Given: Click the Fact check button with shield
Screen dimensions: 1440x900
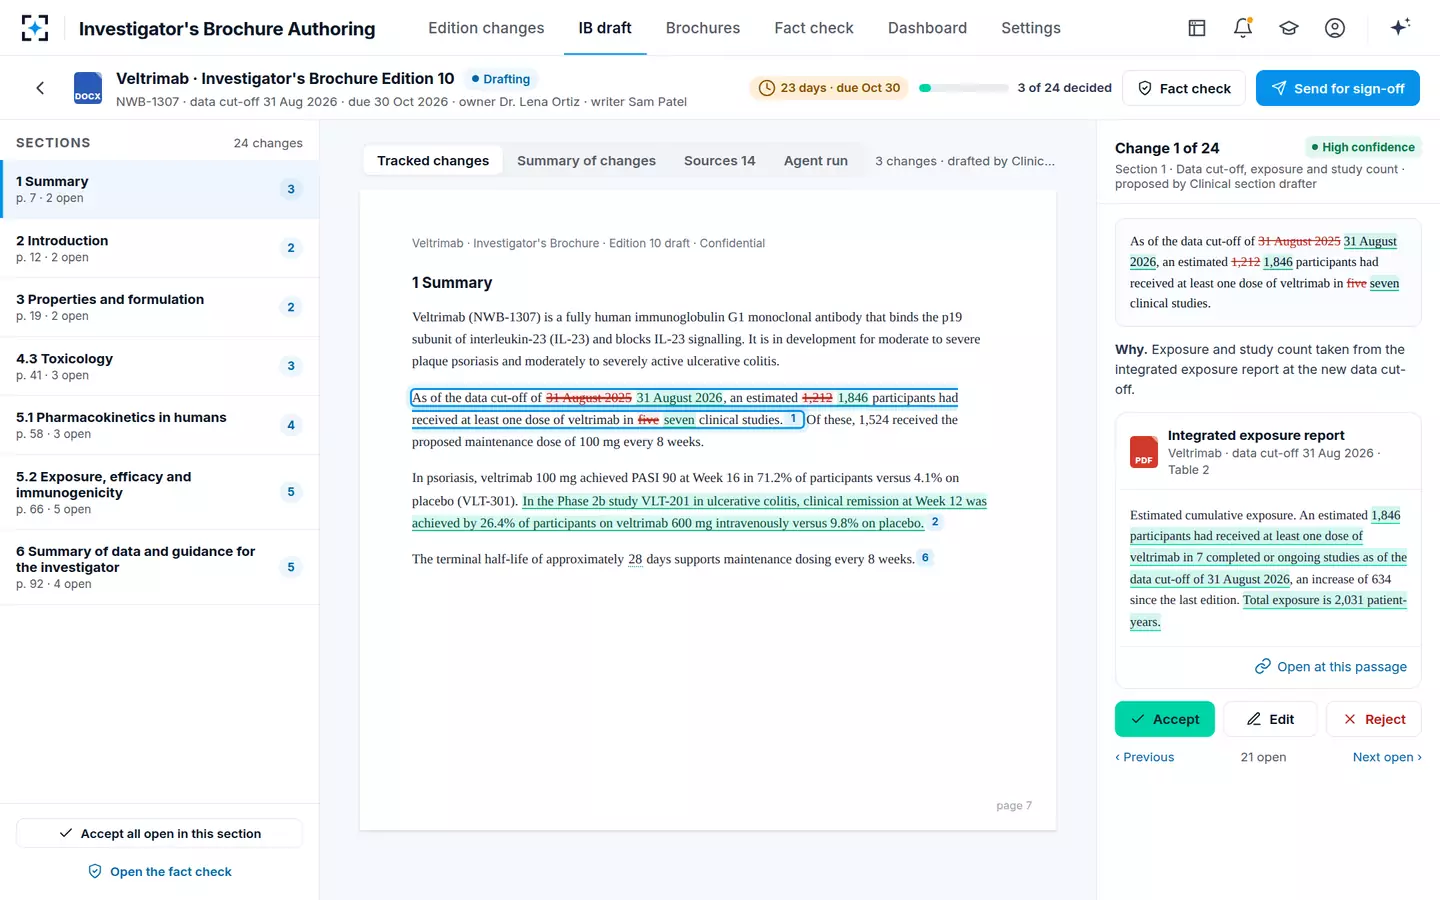Looking at the screenshot, I should pos(1184,88).
